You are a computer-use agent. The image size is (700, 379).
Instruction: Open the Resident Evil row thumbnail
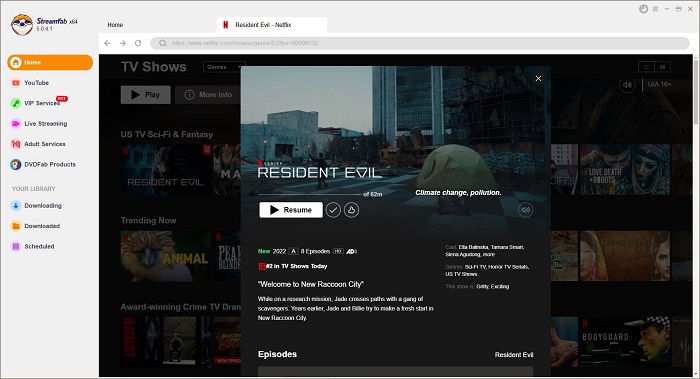pyautogui.click(x=166, y=170)
